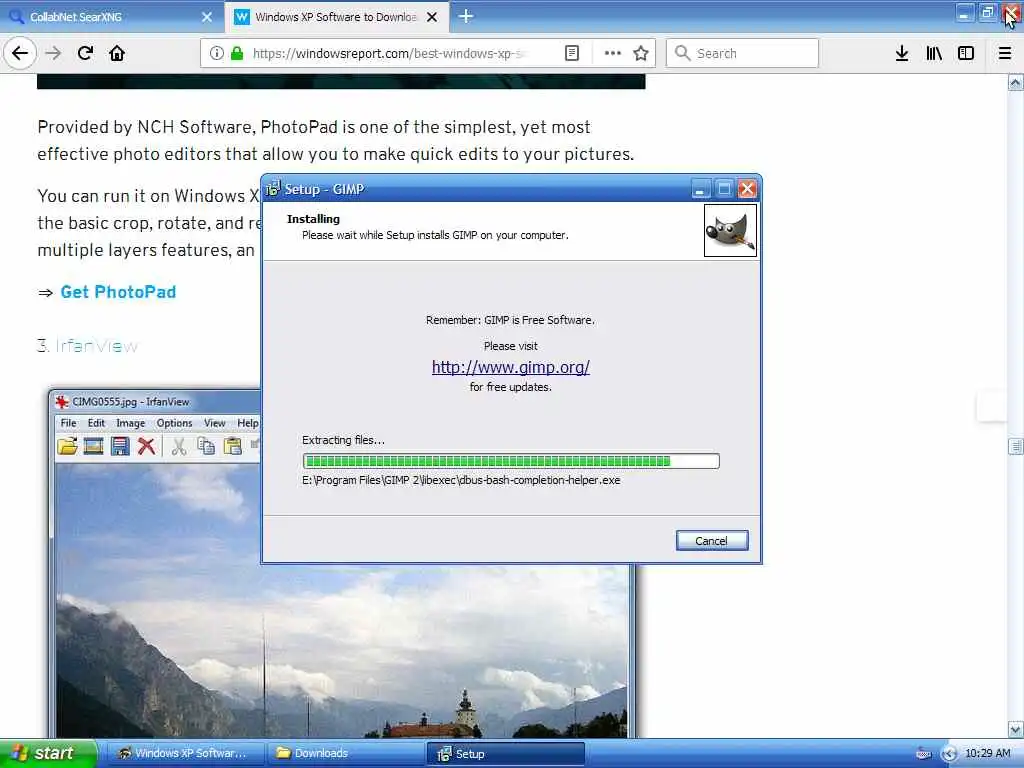Image resolution: width=1024 pixels, height=768 pixels.
Task: Open the browser home page
Action: pos(117,53)
